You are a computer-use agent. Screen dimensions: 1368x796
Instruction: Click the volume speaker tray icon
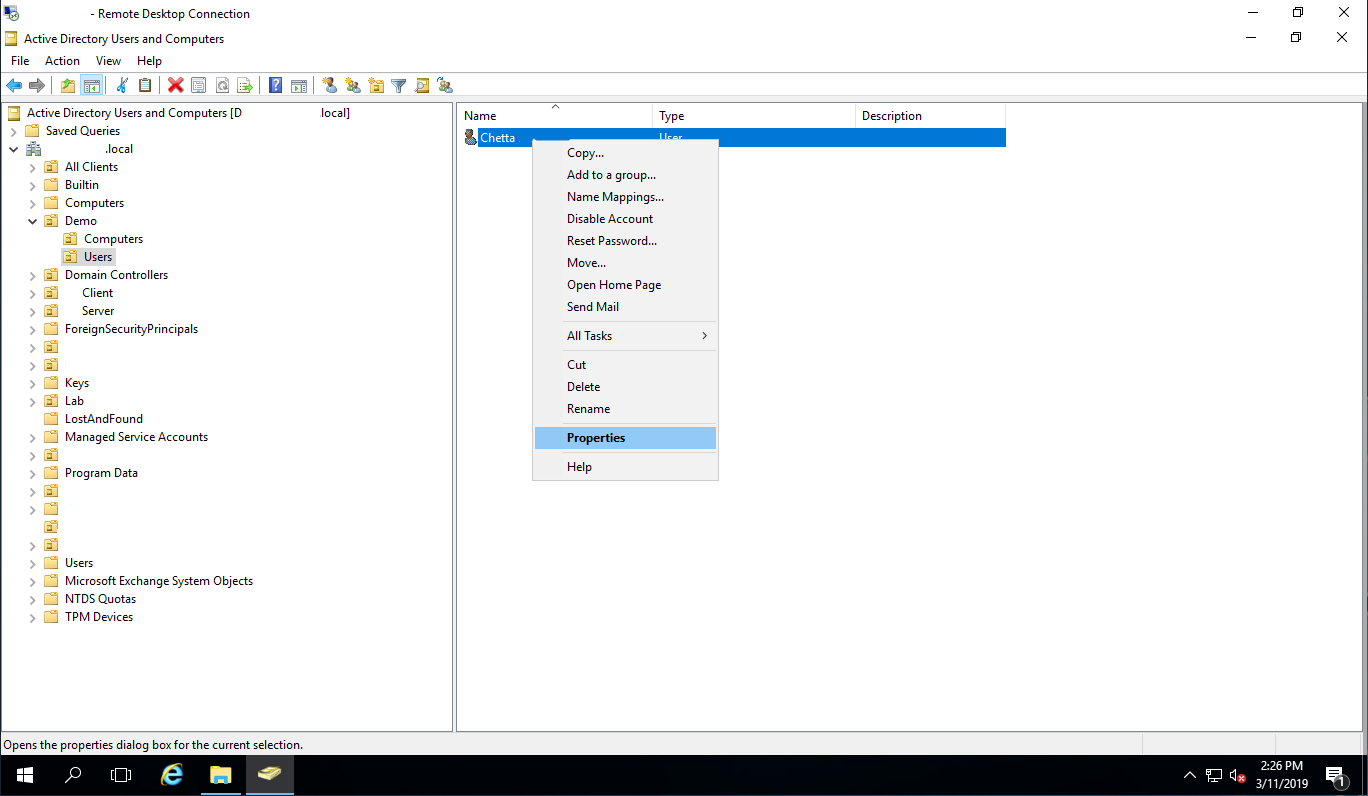(1238, 775)
